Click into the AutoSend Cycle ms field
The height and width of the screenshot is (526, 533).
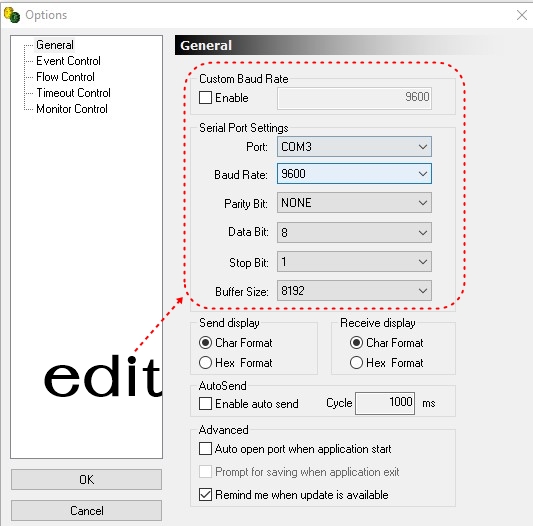(385, 403)
